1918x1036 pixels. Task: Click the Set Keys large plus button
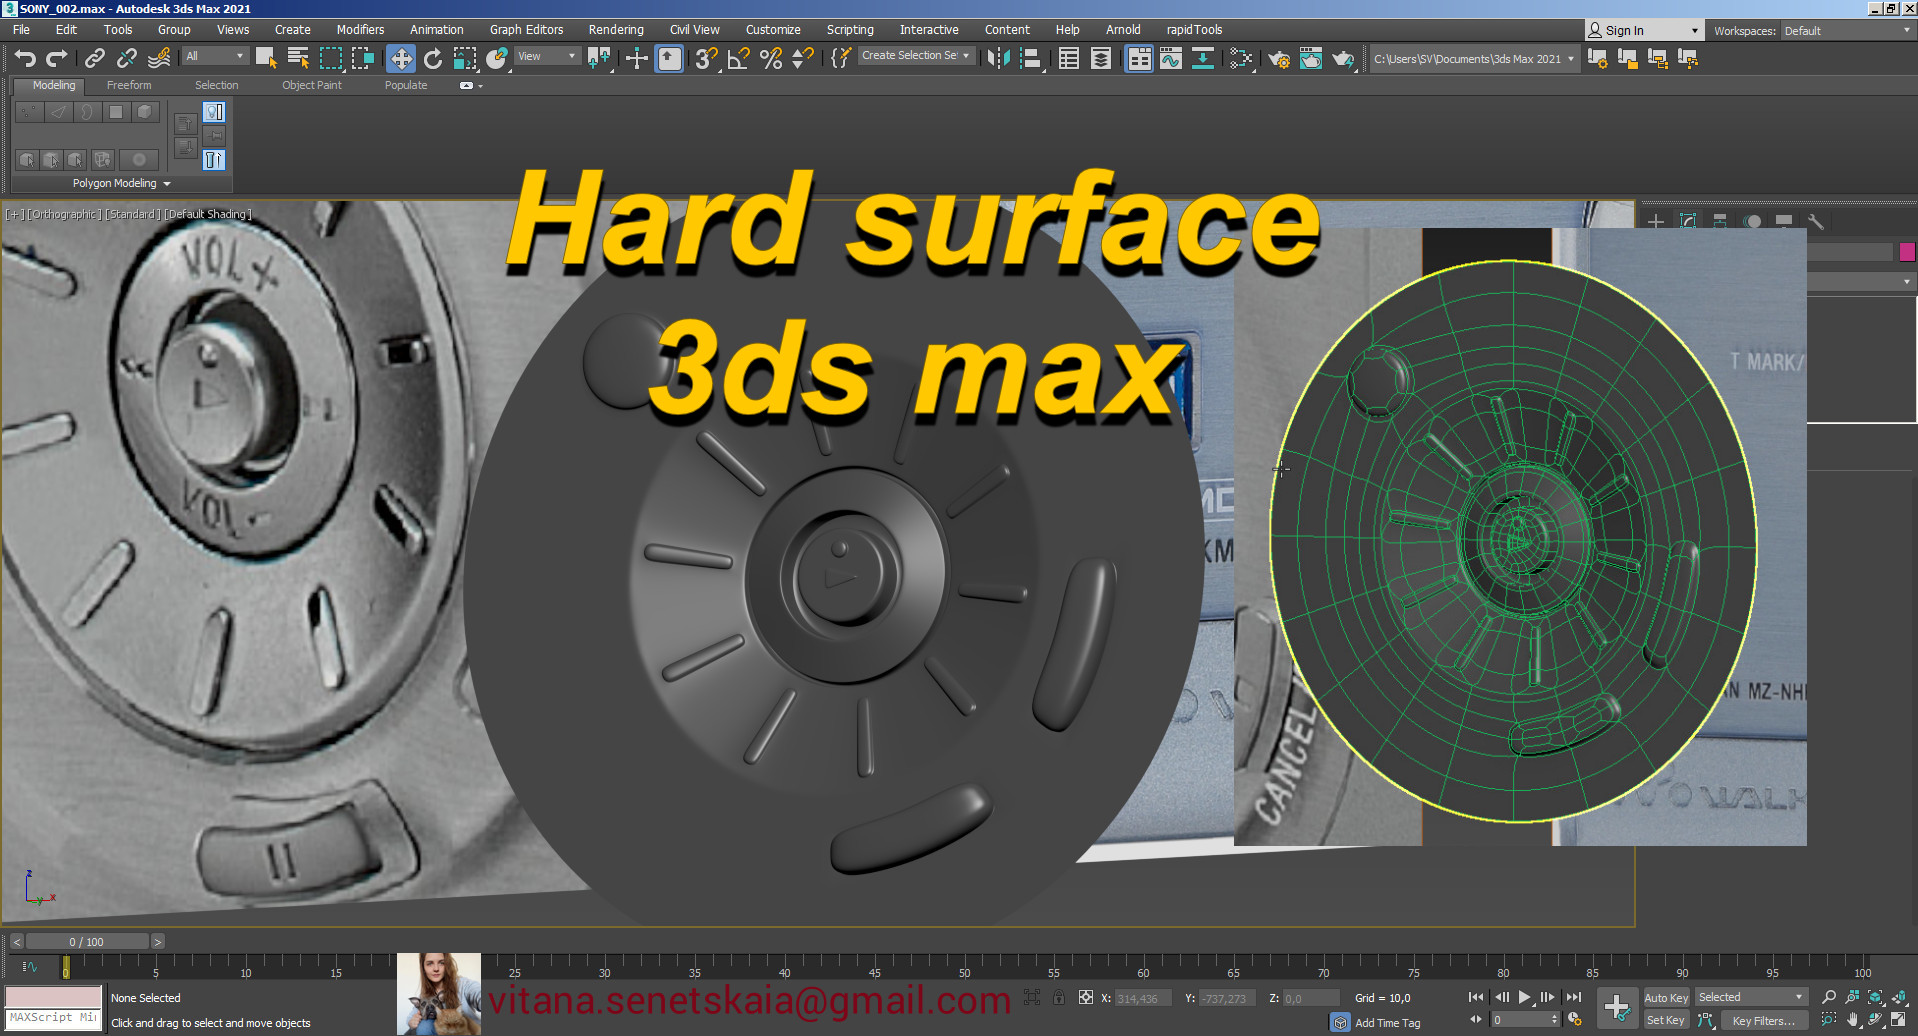1616,1007
